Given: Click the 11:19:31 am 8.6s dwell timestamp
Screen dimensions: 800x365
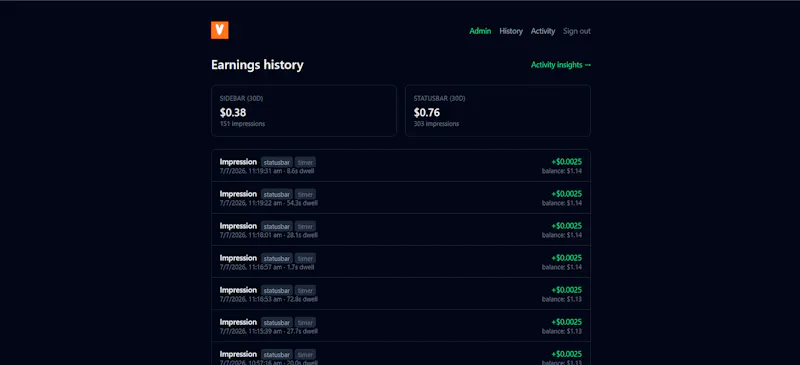Looking at the screenshot, I should click(x=267, y=171).
